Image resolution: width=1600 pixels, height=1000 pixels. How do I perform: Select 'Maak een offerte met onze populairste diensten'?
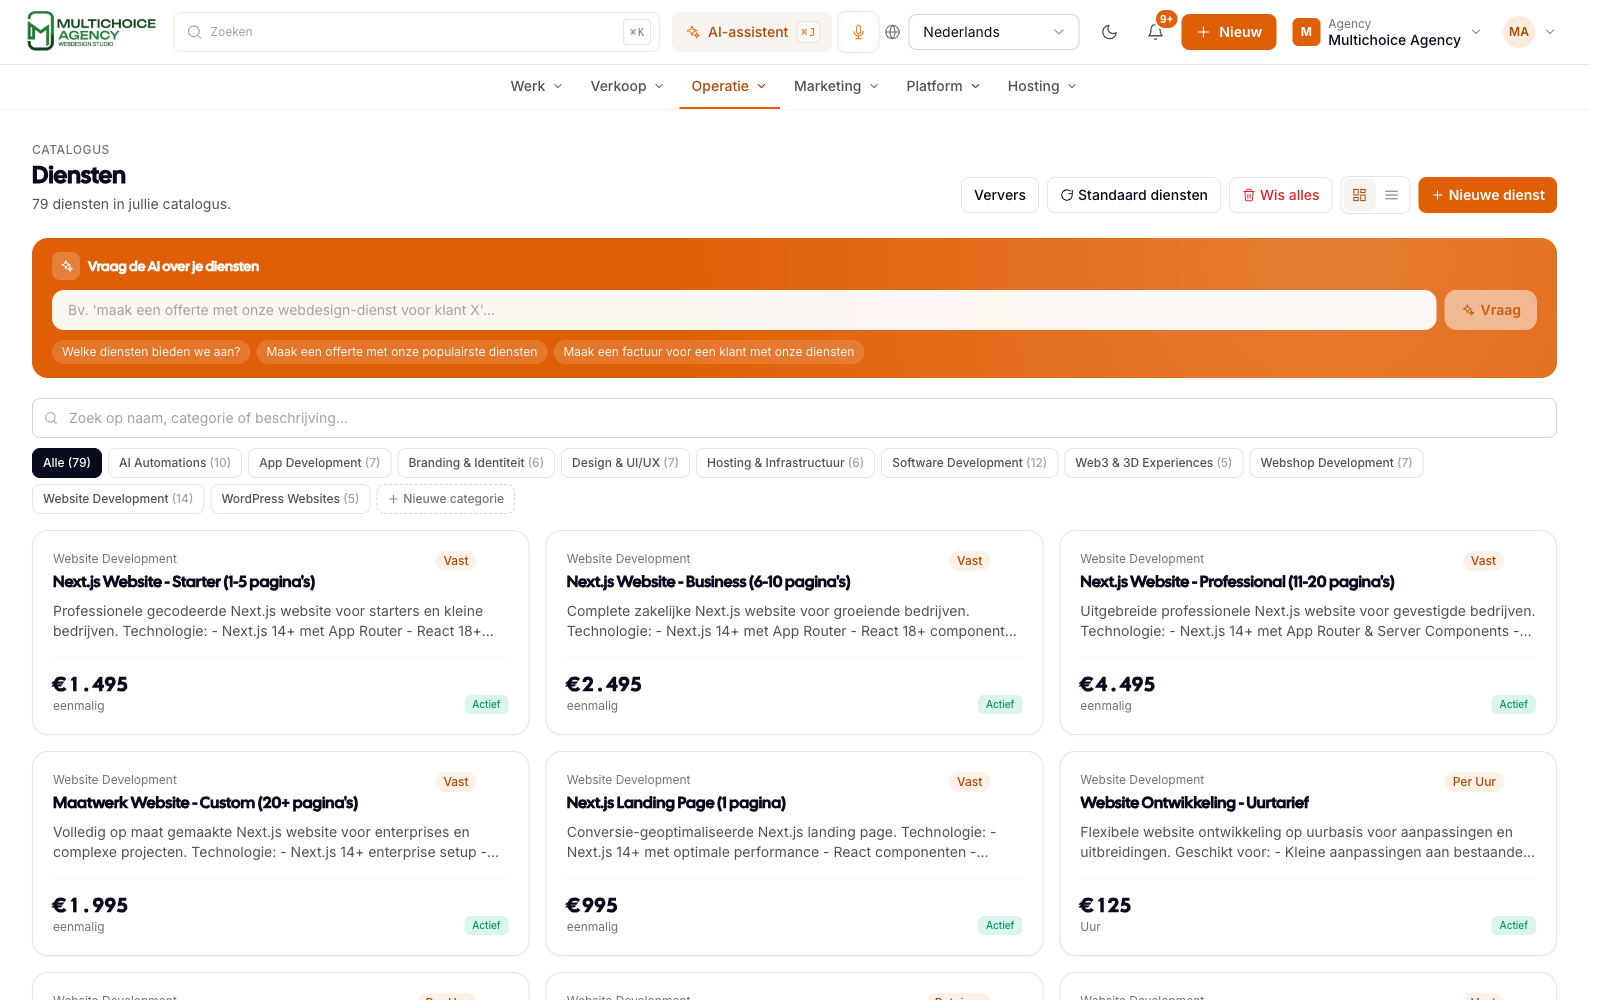(402, 352)
